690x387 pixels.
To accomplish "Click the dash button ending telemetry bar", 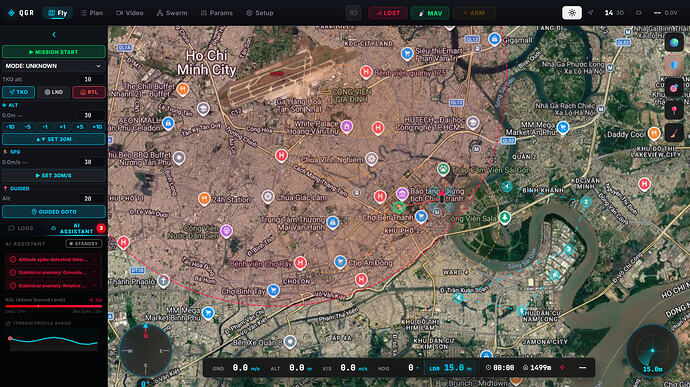I will tap(582, 368).
